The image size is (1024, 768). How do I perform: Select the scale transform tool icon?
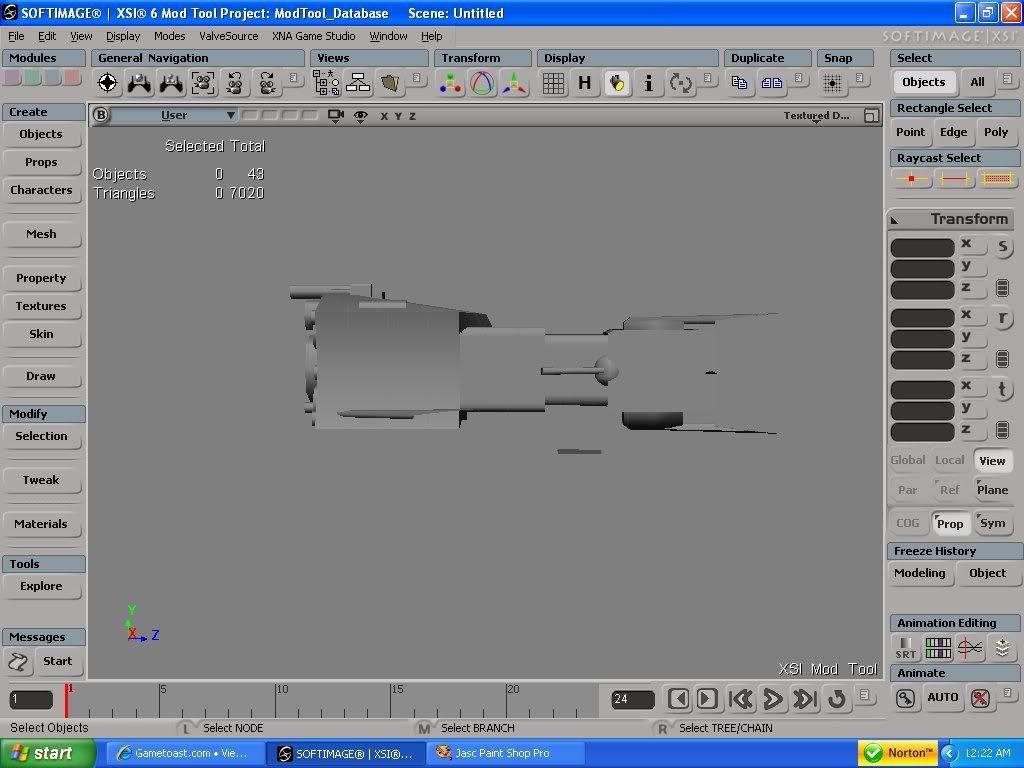[451, 83]
